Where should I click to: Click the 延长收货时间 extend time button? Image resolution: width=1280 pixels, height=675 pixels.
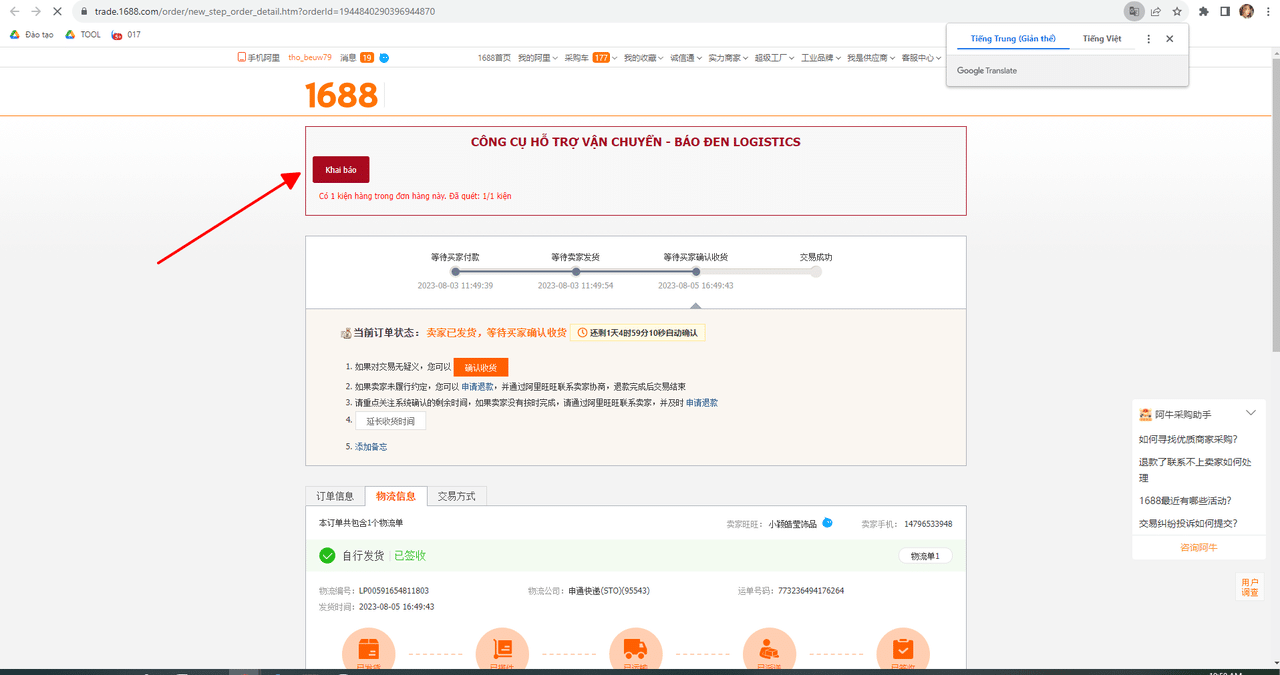pos(390,421)
